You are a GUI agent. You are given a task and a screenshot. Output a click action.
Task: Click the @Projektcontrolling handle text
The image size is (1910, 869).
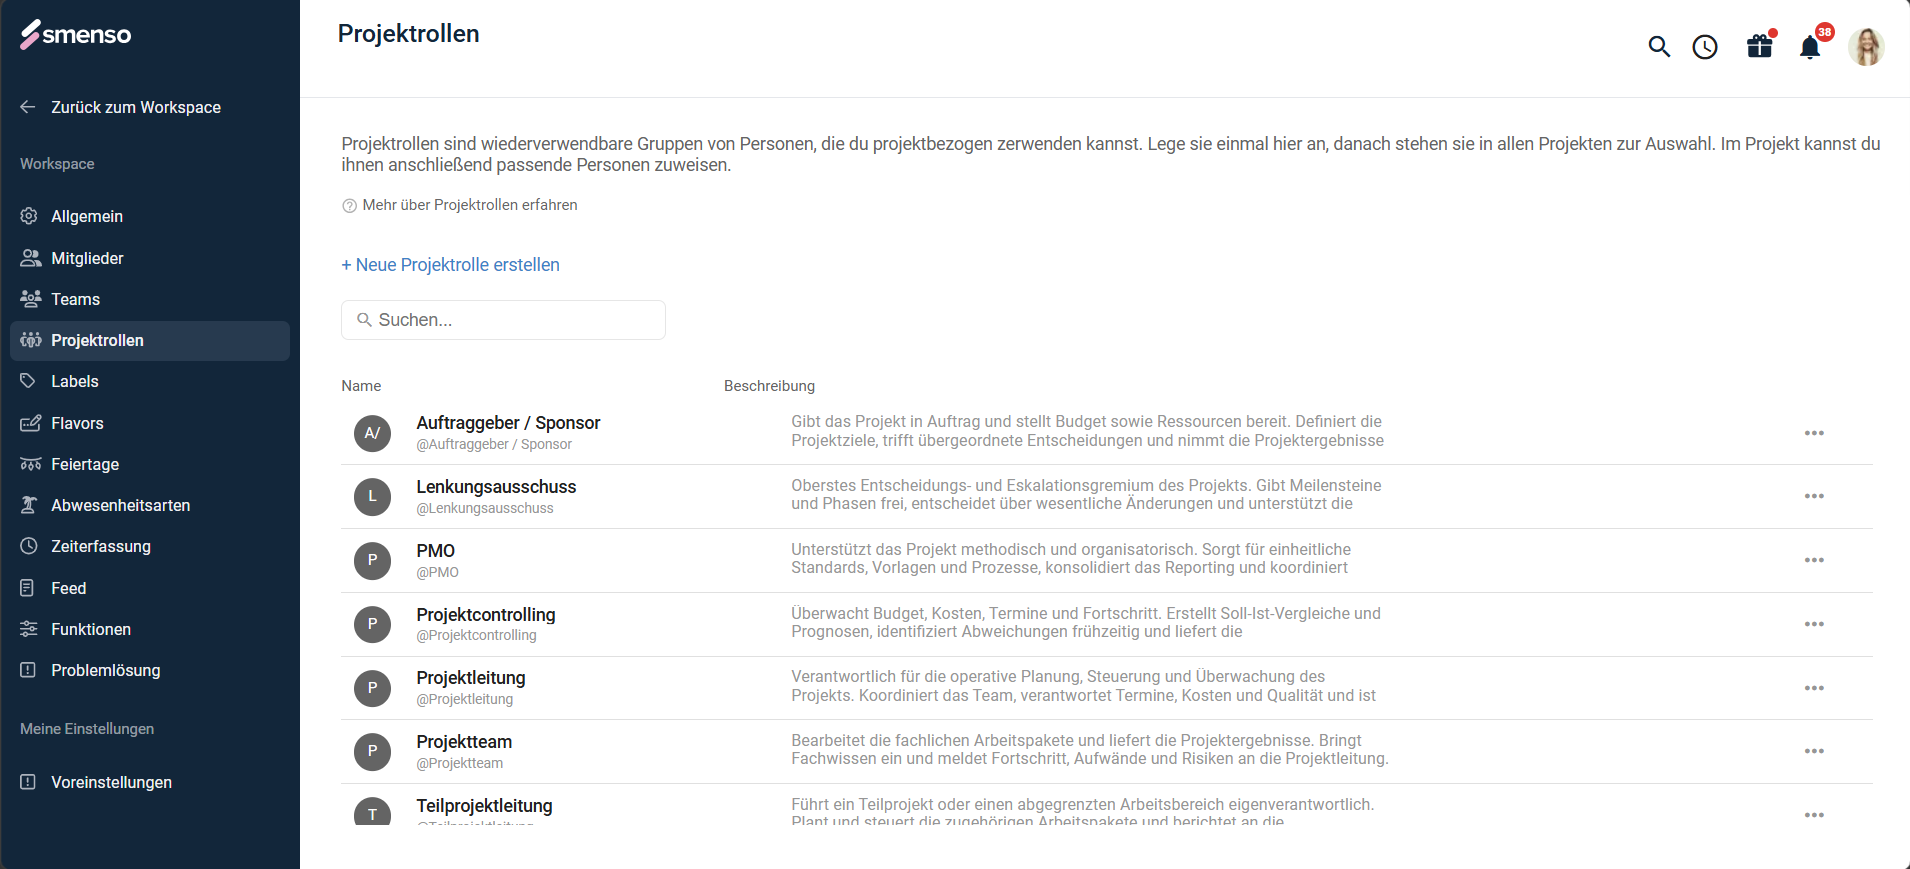pyautogui.click(x=476, y=635)
